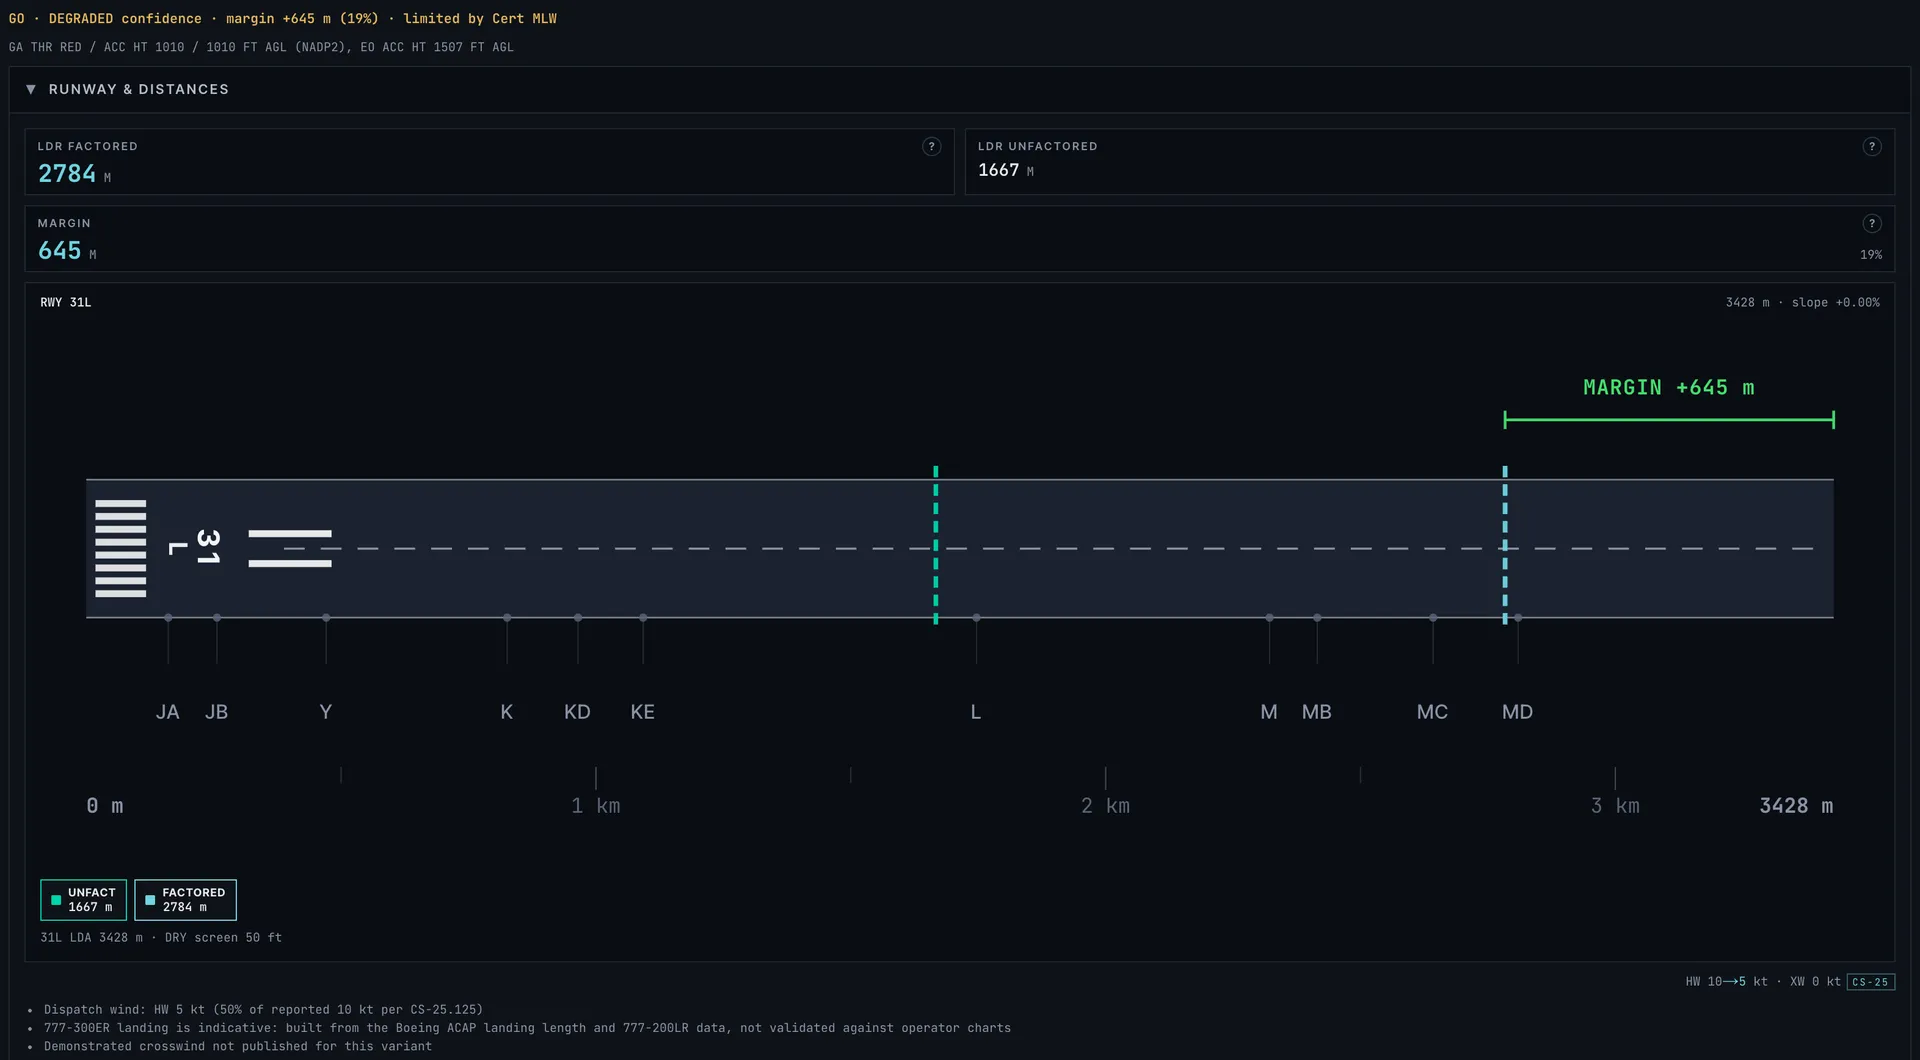Click the CS-25 badge
1920x1060 pixels.
(x=1870, y=982)
